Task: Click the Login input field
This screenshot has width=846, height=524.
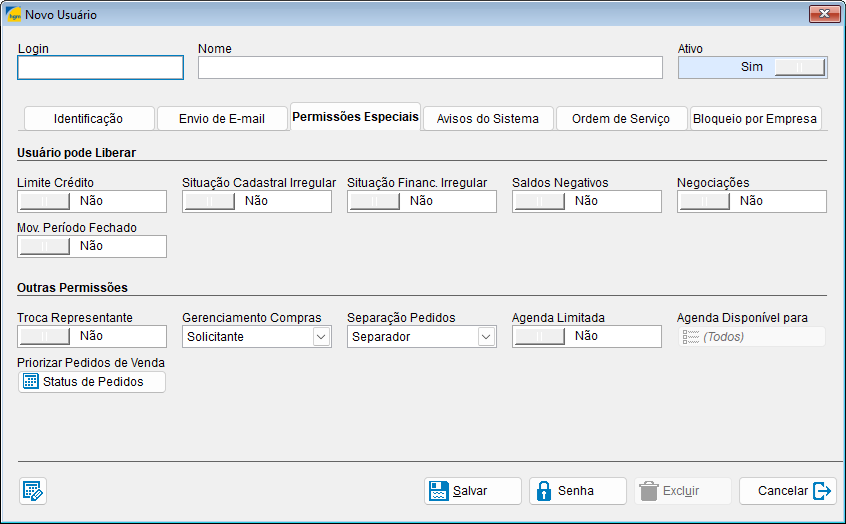Action: [x=101, y=67]
